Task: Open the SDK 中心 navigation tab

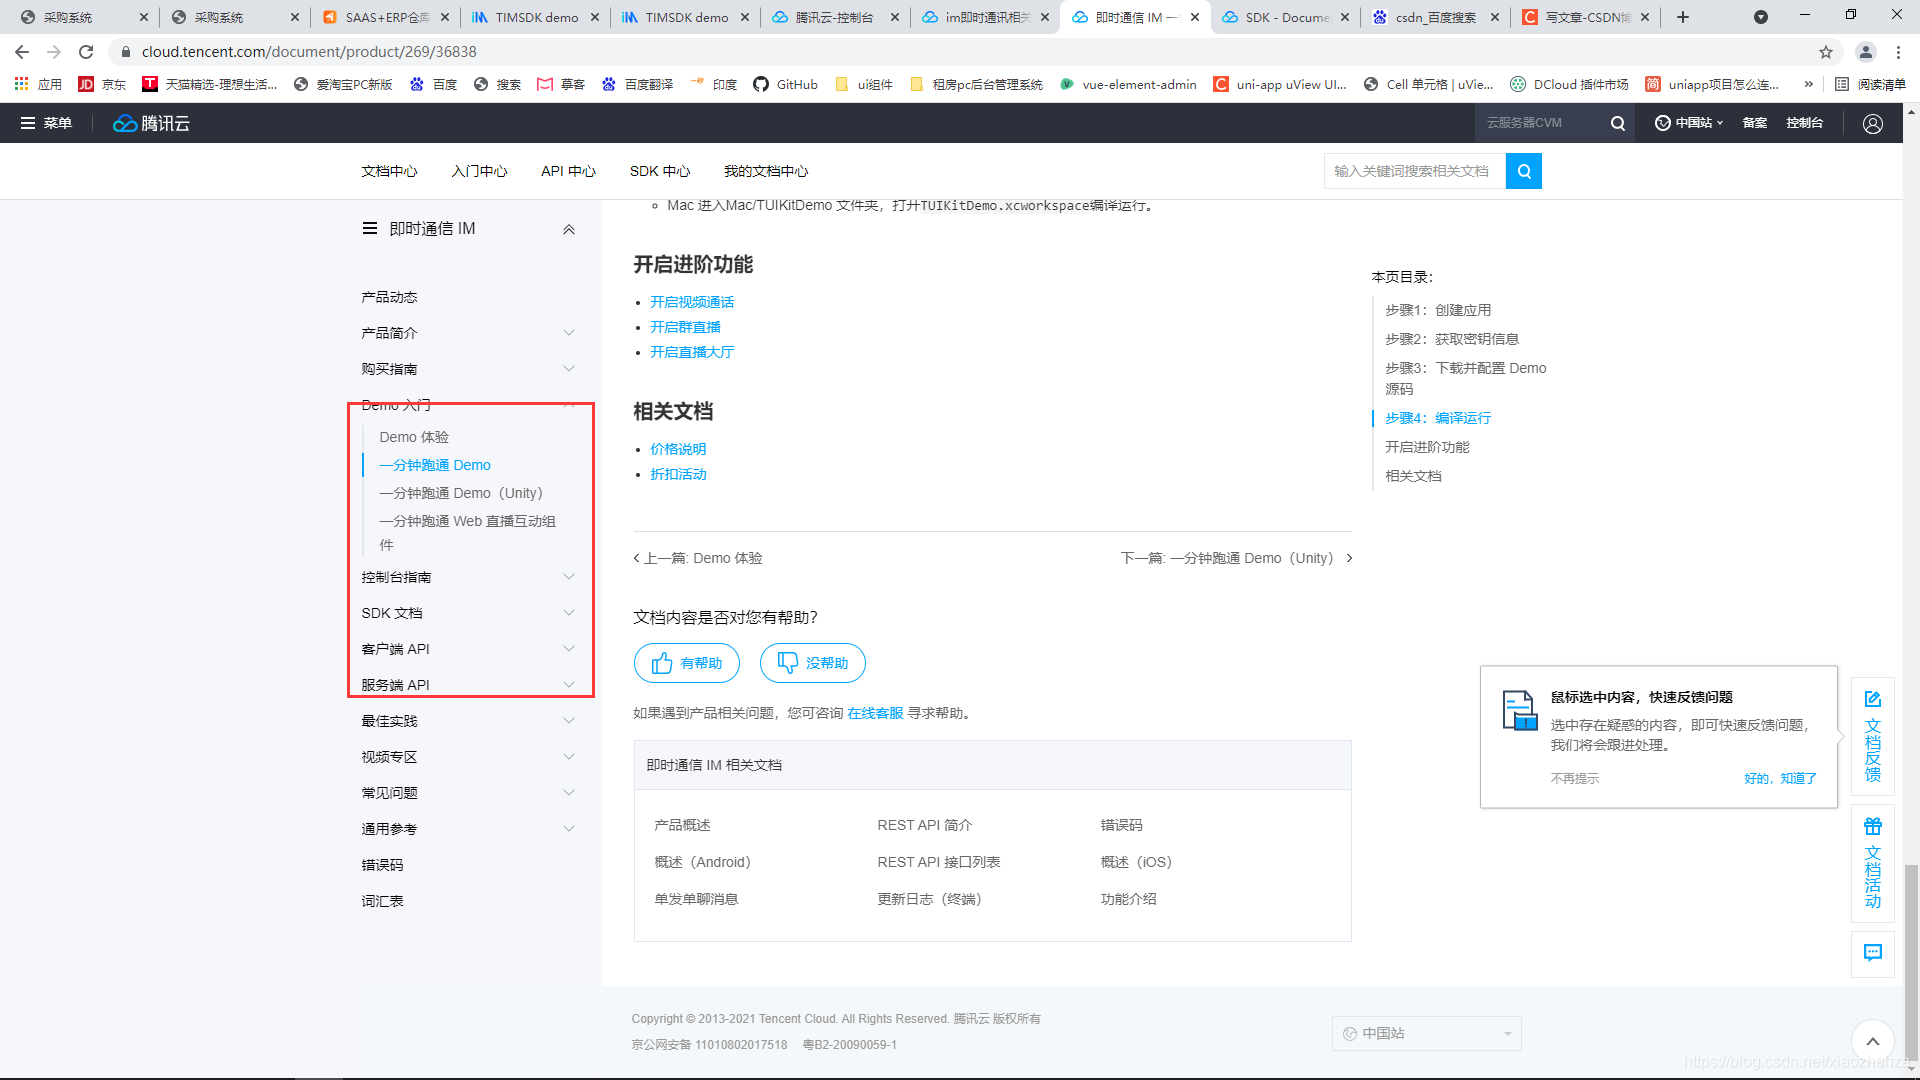Action: pyautogui.click(x=660, y=171)
